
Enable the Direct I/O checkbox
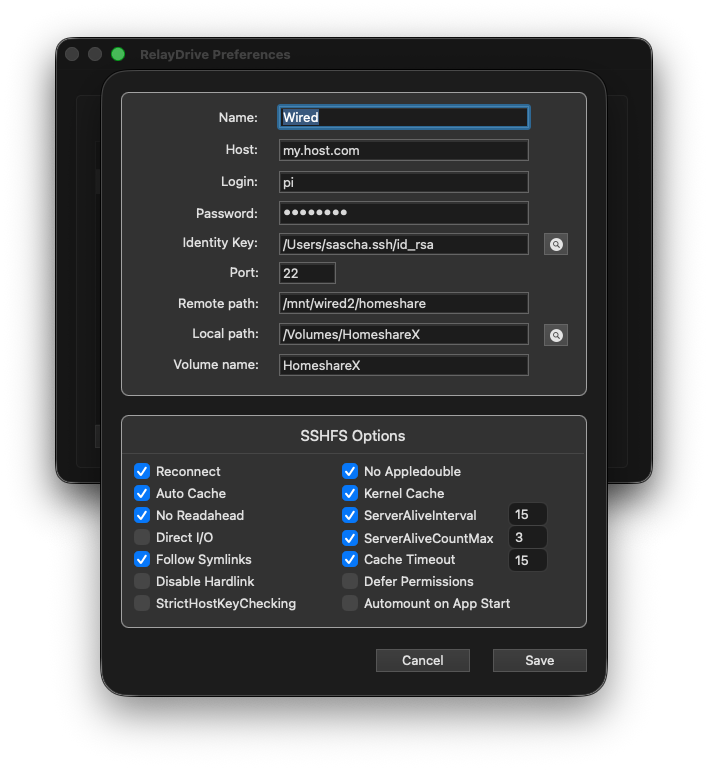(x=142, y=537)
